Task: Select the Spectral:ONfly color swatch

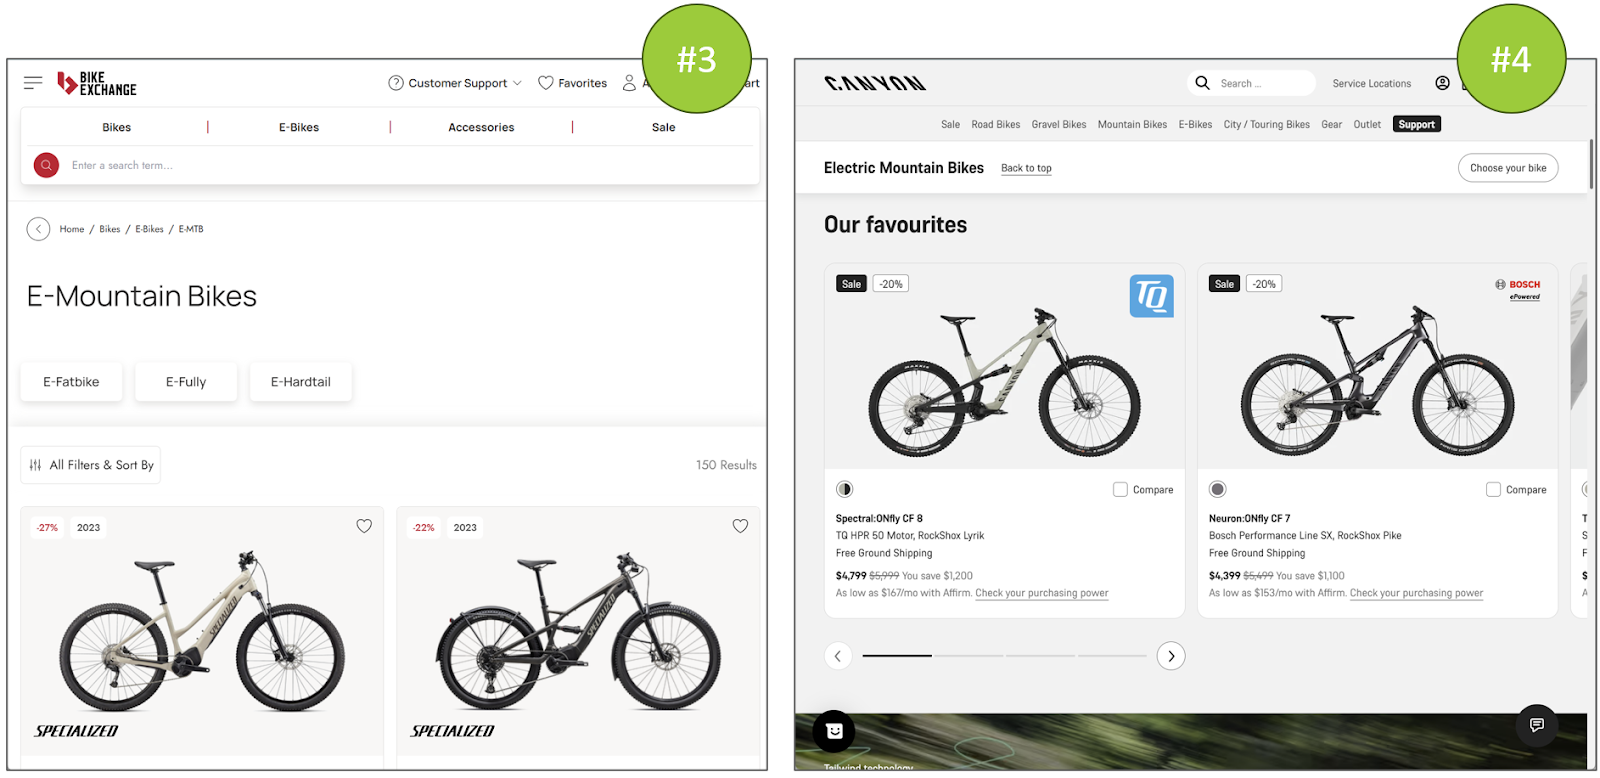Action: tap(845, 489)
